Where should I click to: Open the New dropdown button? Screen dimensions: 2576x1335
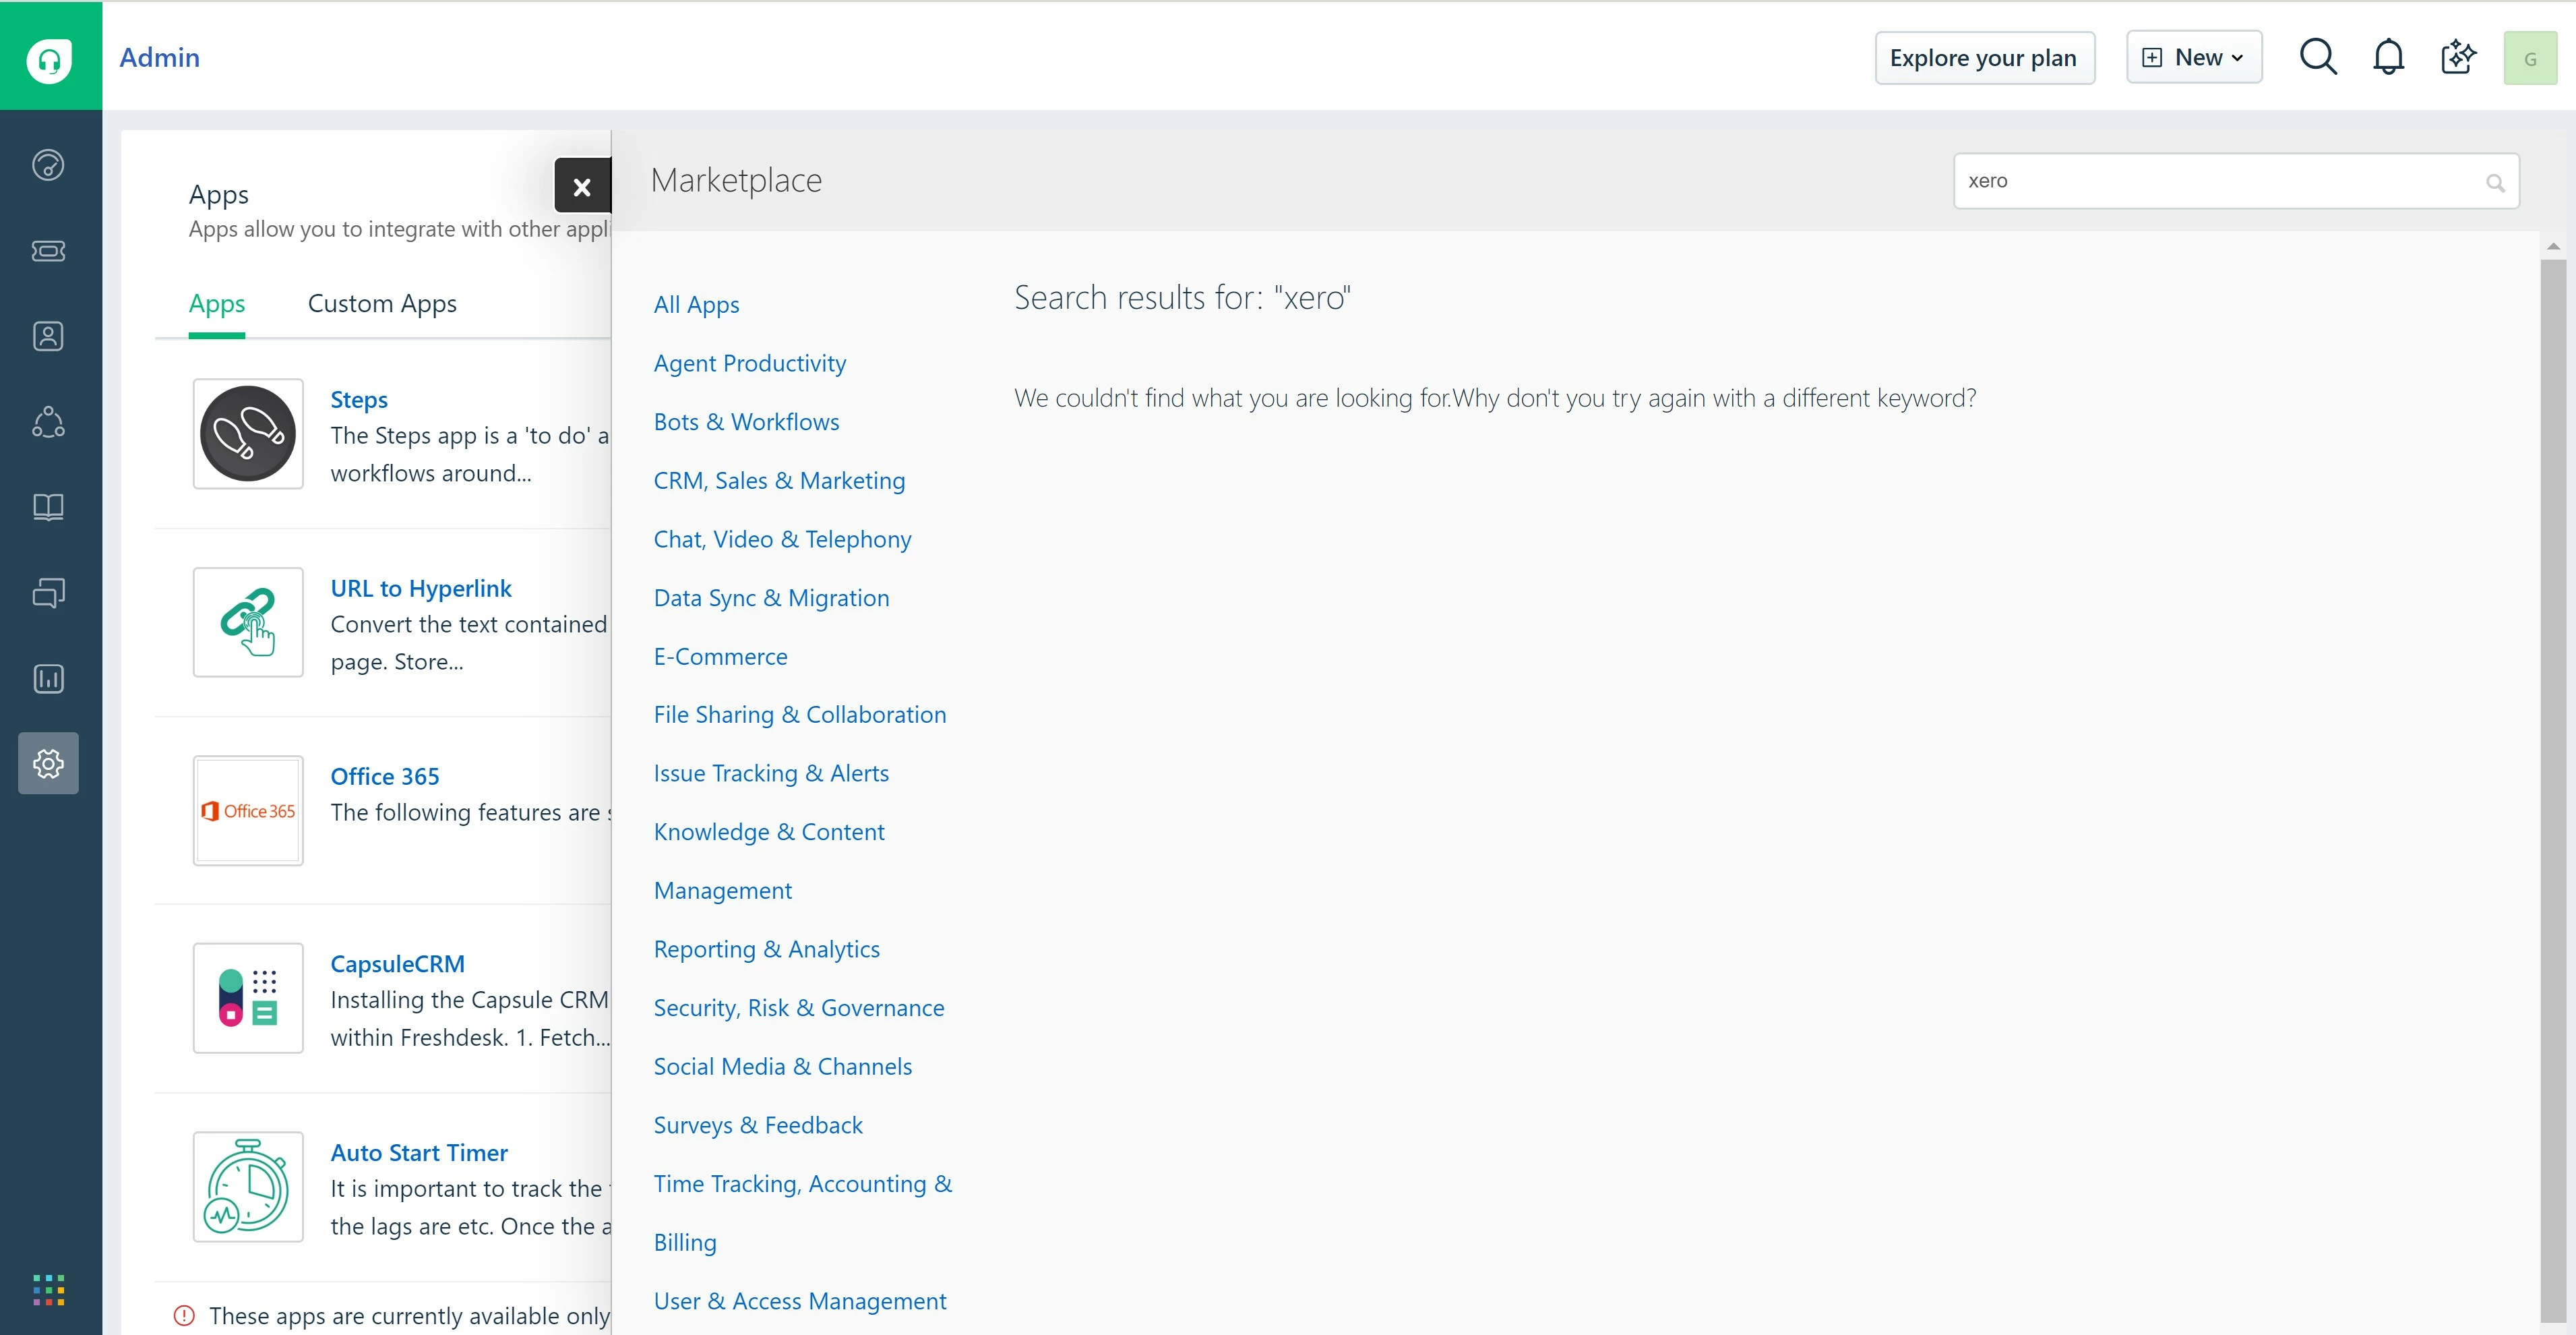click(x=2194, y=57)
